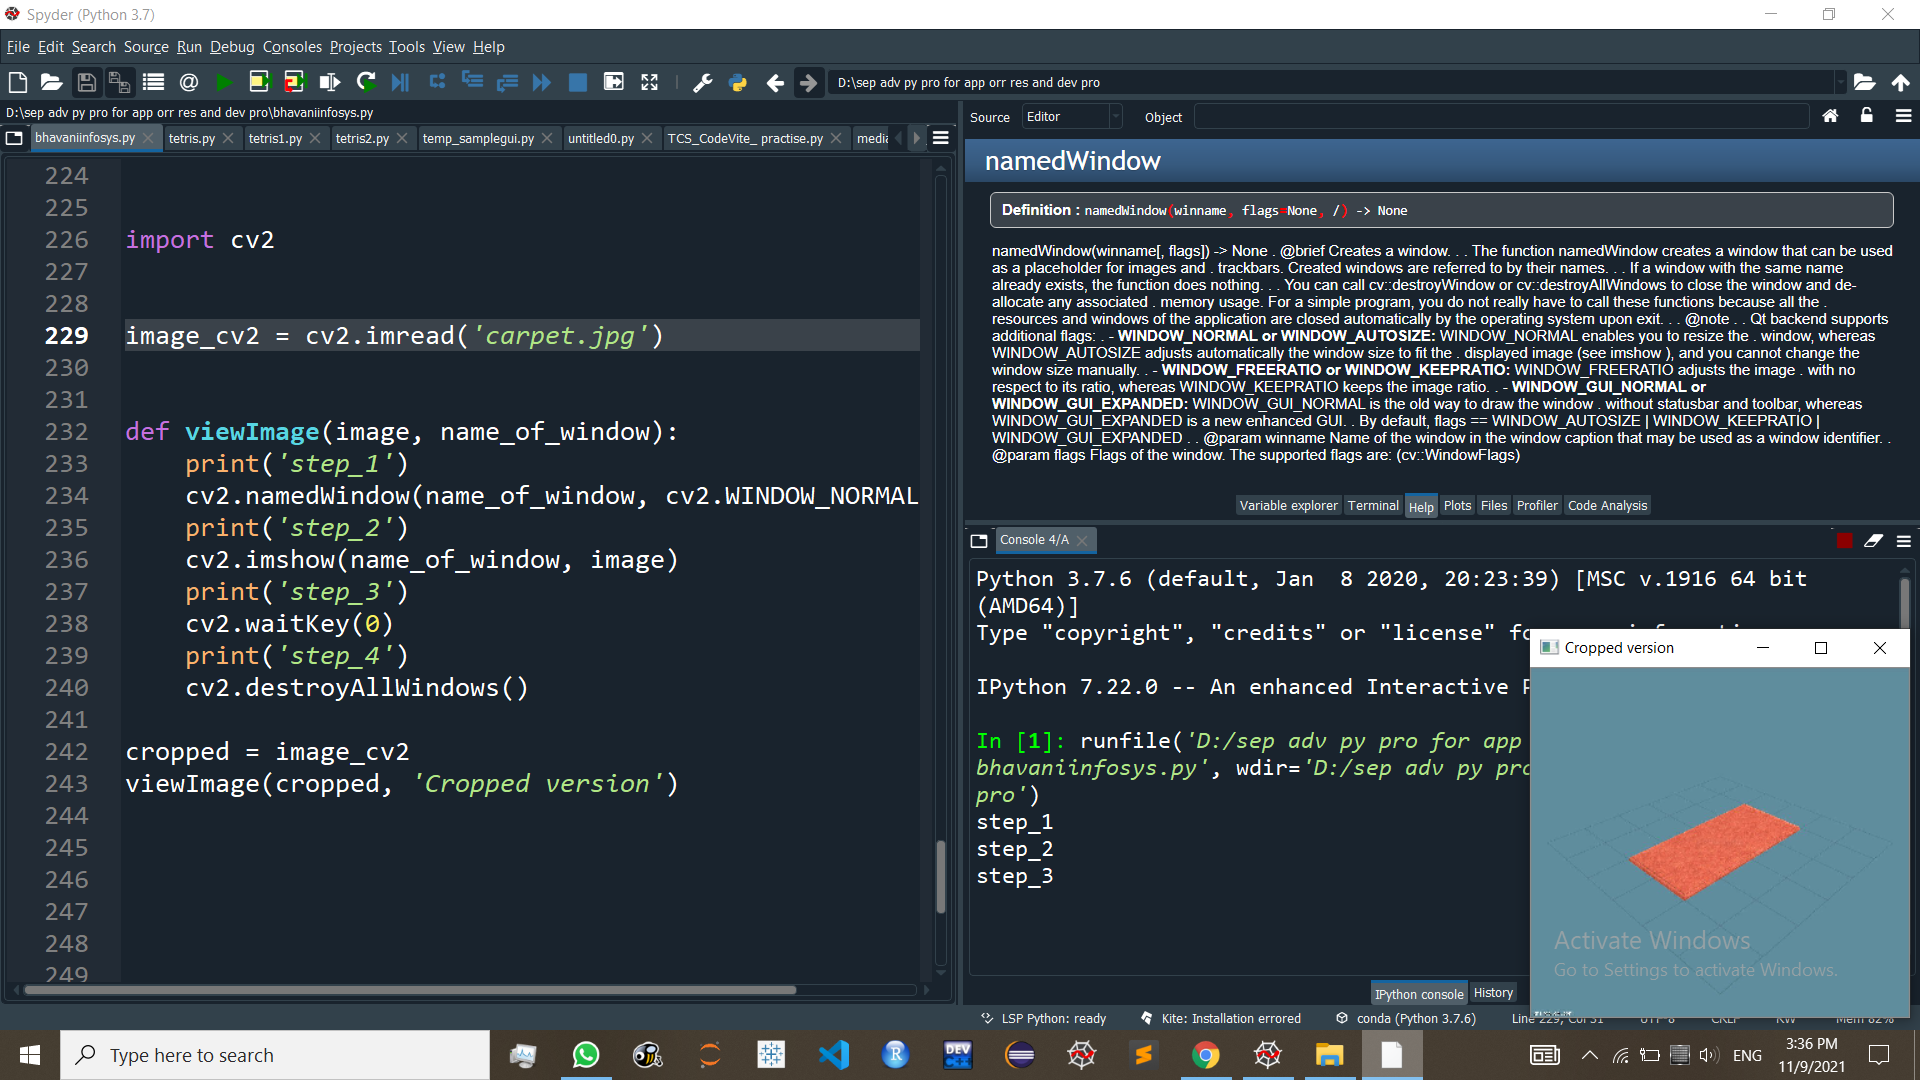Open a file using the folder toolbar icon
Image resolution: width=1920 pixels, height=1080 pixels.
pos(51,82)
